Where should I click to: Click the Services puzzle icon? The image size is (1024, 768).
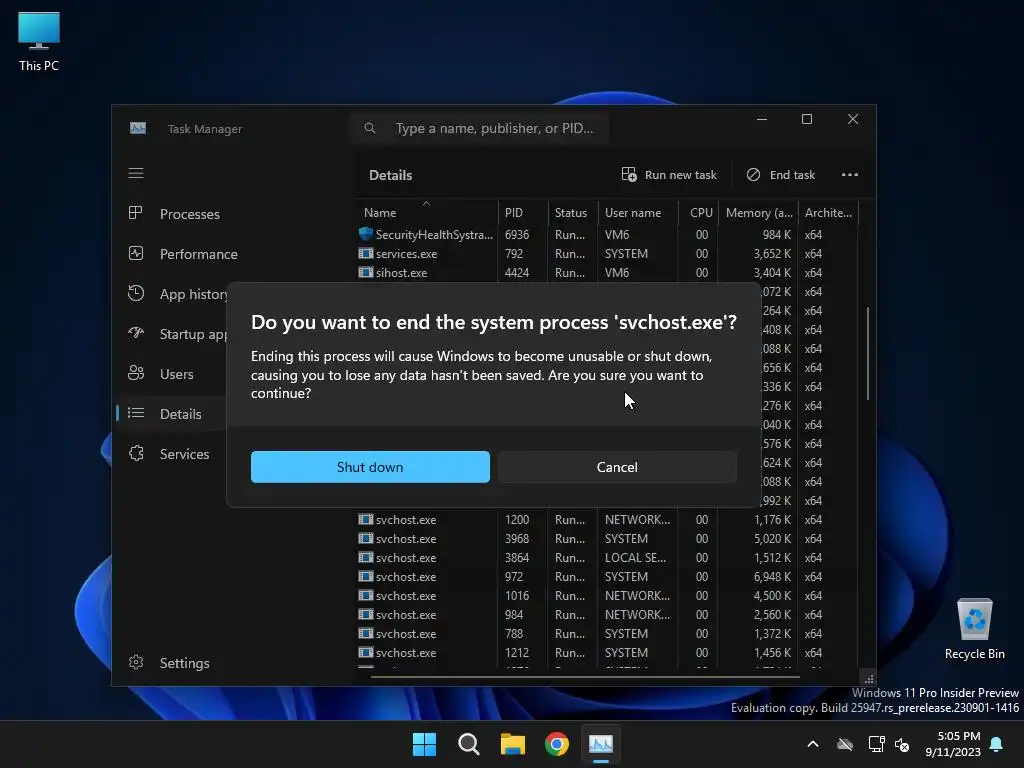(x=136, y=453)
